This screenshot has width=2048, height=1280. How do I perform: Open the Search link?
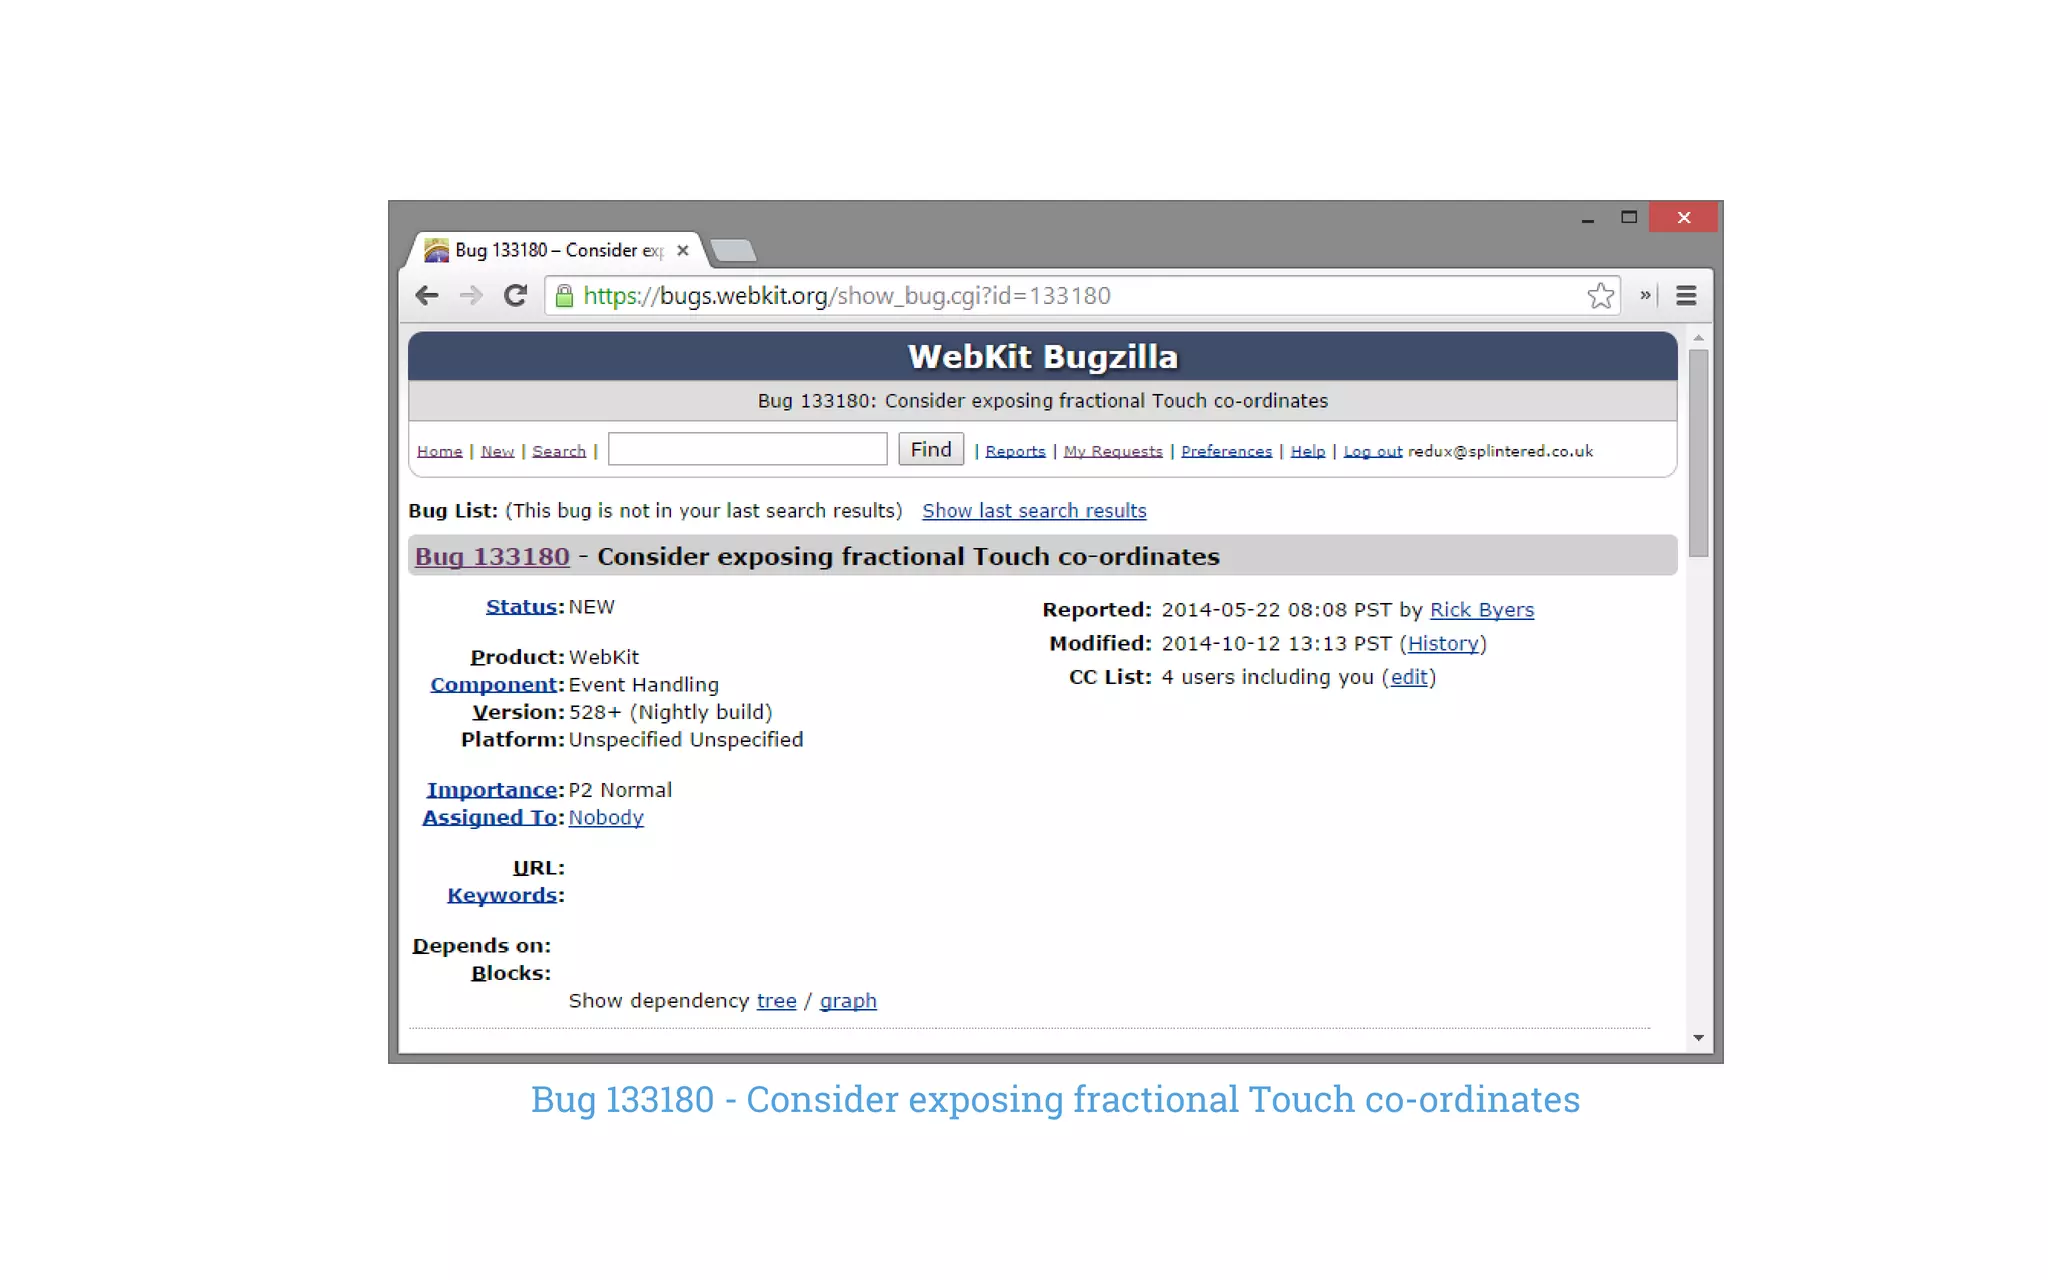click(x=559, y=452)
